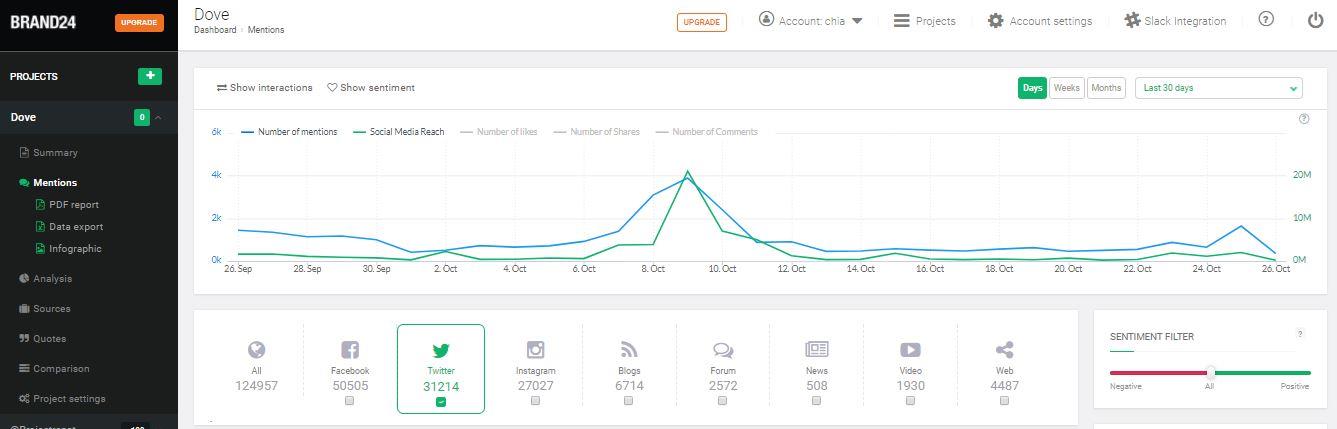Toggle Show sentiment on chart
Screen dimensions: 1337x429
coord(371,88)
